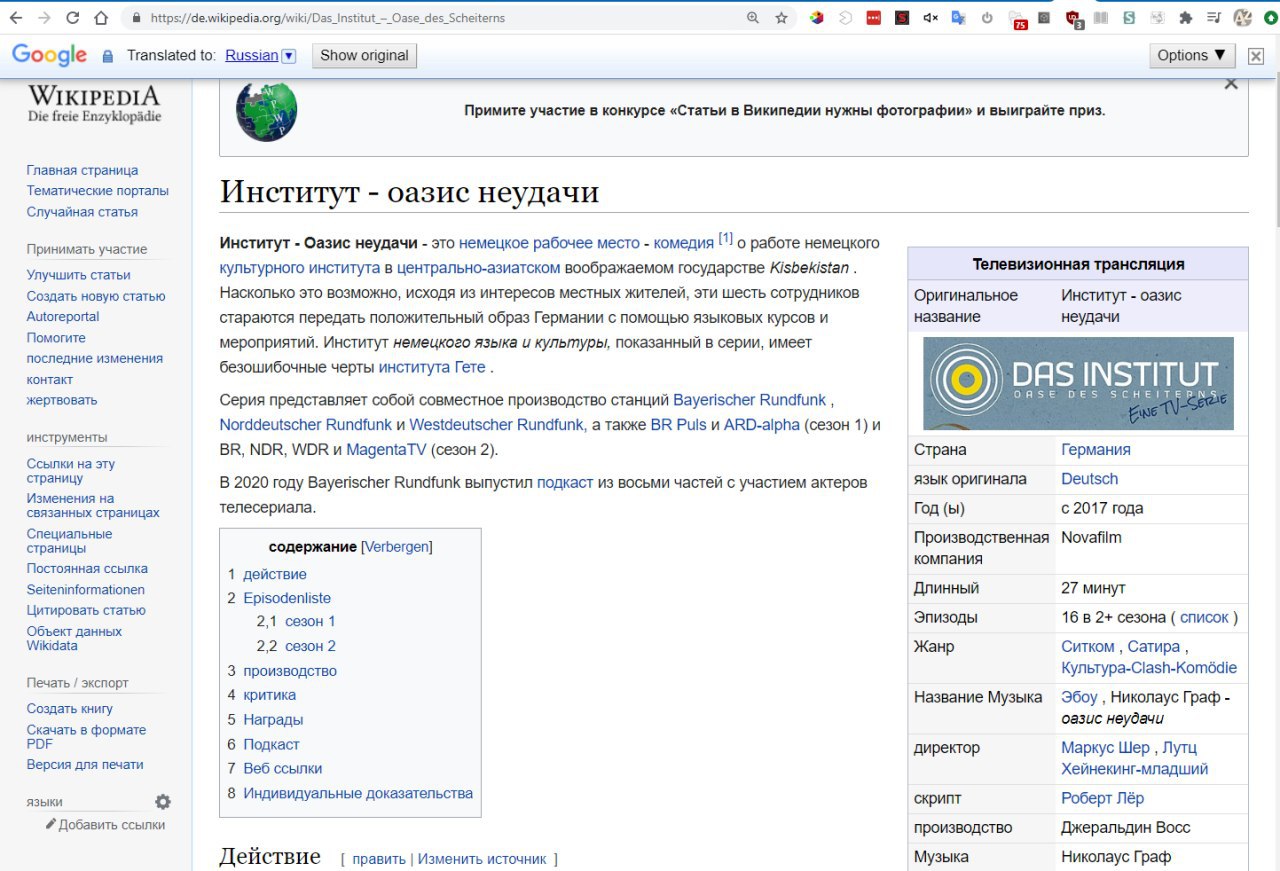Click the института Гете link
1280x871 pixels.
(432, 367)
